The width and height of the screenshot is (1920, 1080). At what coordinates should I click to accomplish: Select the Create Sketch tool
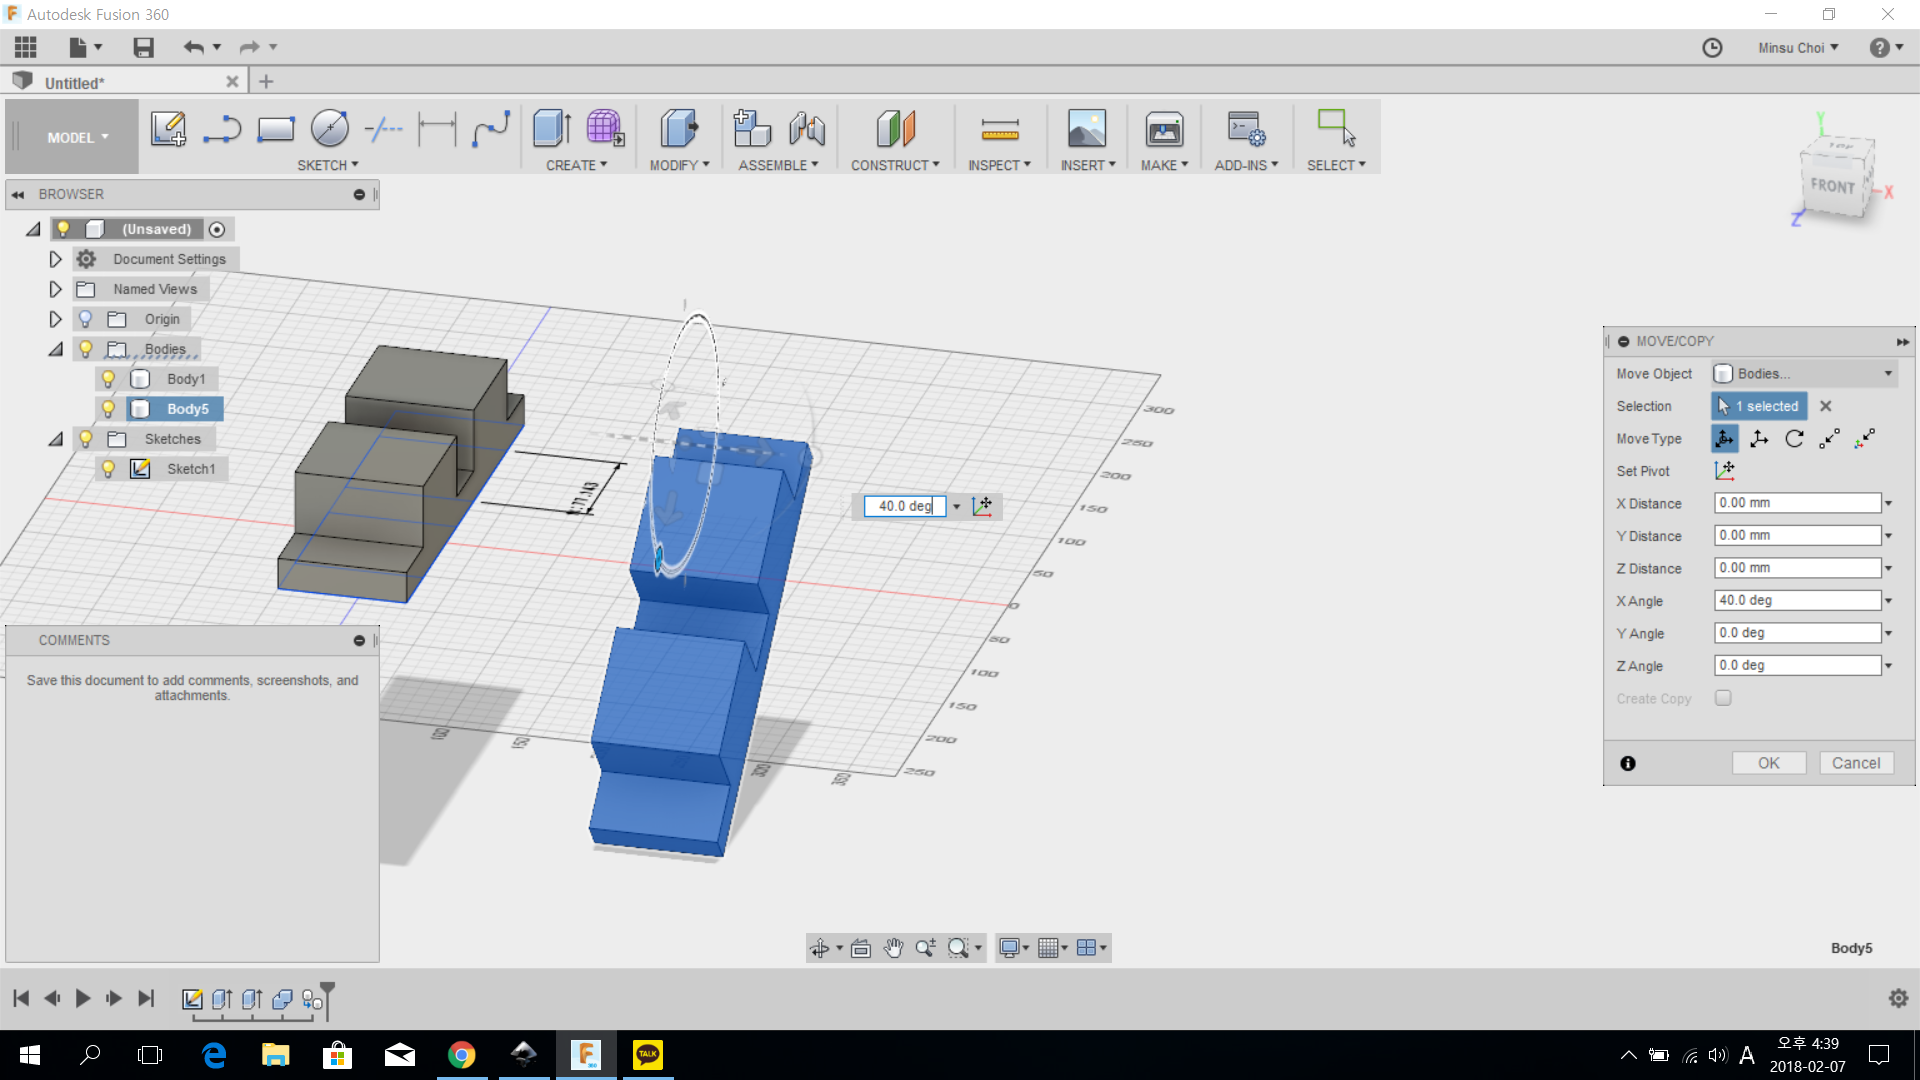pos(168,129)
